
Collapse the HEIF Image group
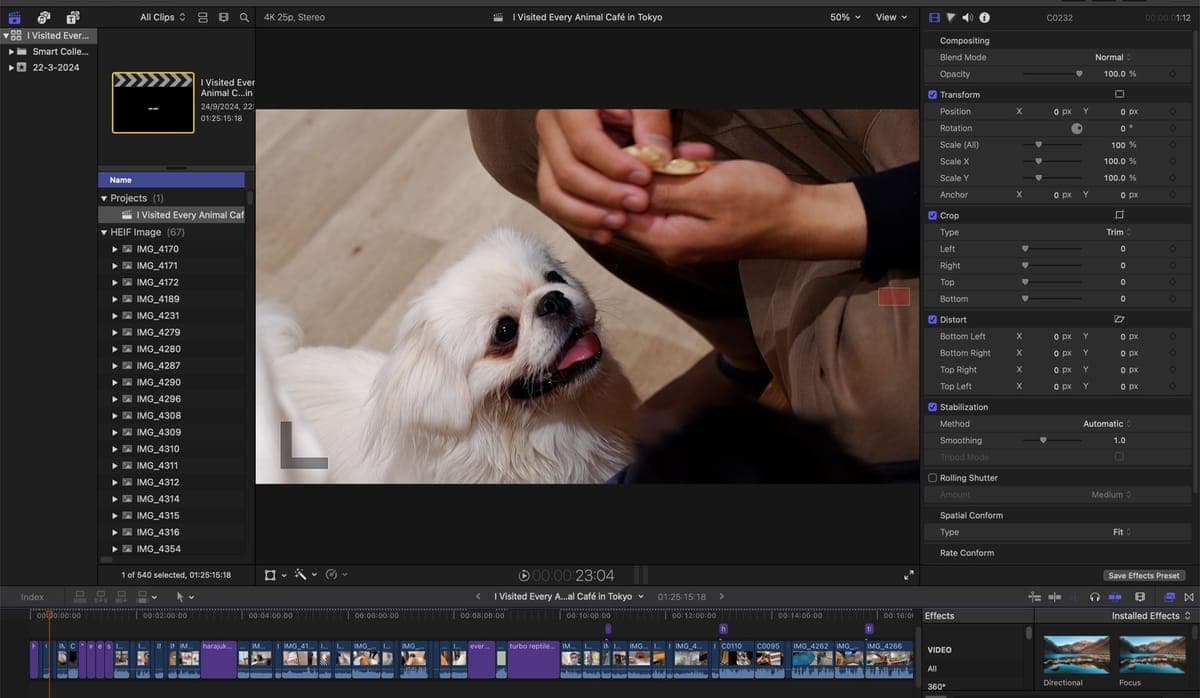[104, 232]
